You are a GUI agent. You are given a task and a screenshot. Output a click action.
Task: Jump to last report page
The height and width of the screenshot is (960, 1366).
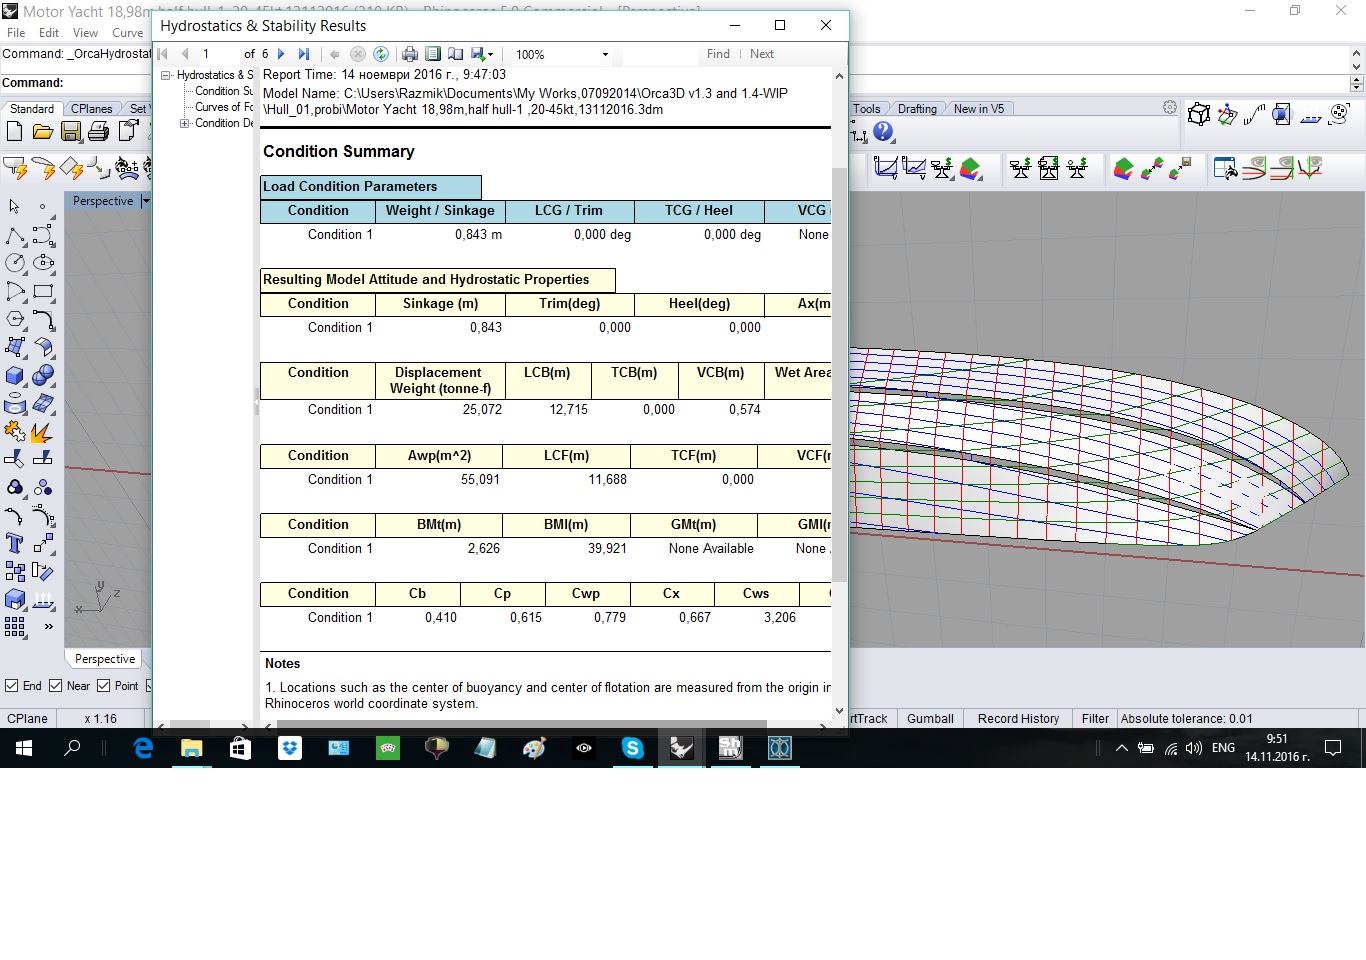point(304,54)
